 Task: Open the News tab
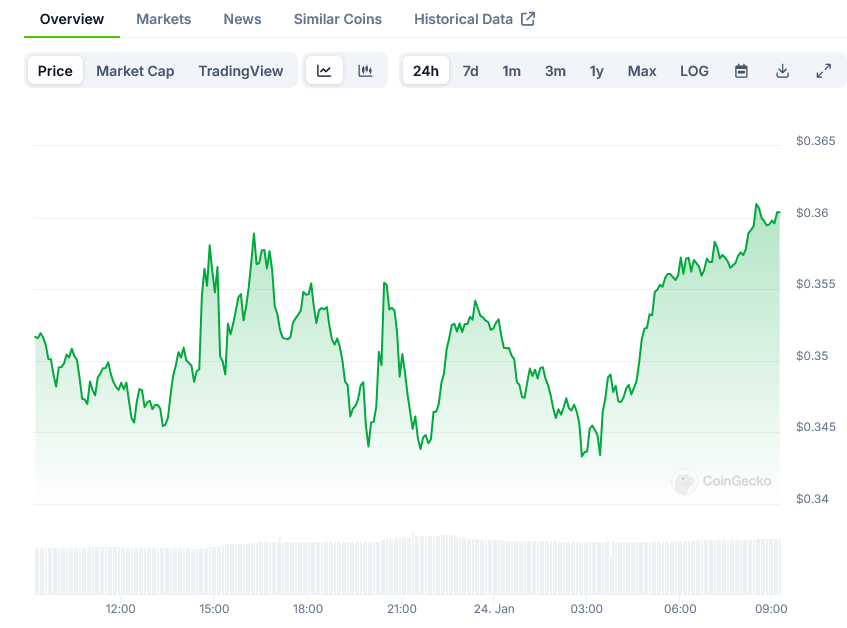(x=242, y=19)
